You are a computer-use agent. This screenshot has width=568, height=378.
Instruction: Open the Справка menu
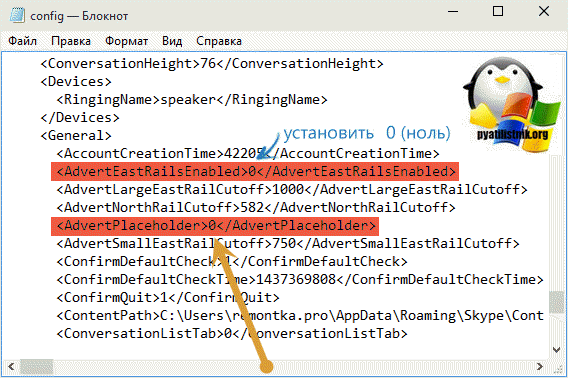(219, 41)
